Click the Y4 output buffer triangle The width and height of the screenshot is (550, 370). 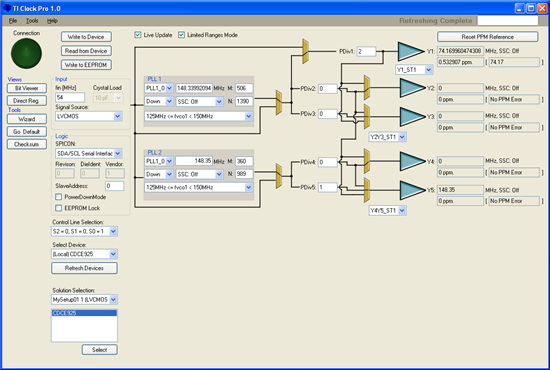413,161
